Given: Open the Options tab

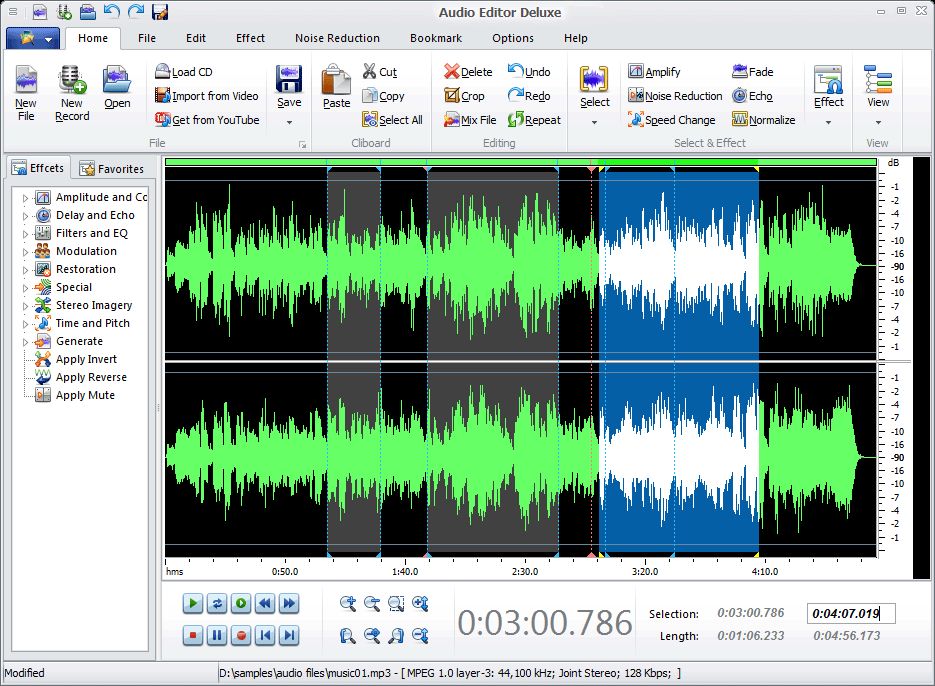Looking at the screenshot, I should pyautogui.click(x=513, y=38).
